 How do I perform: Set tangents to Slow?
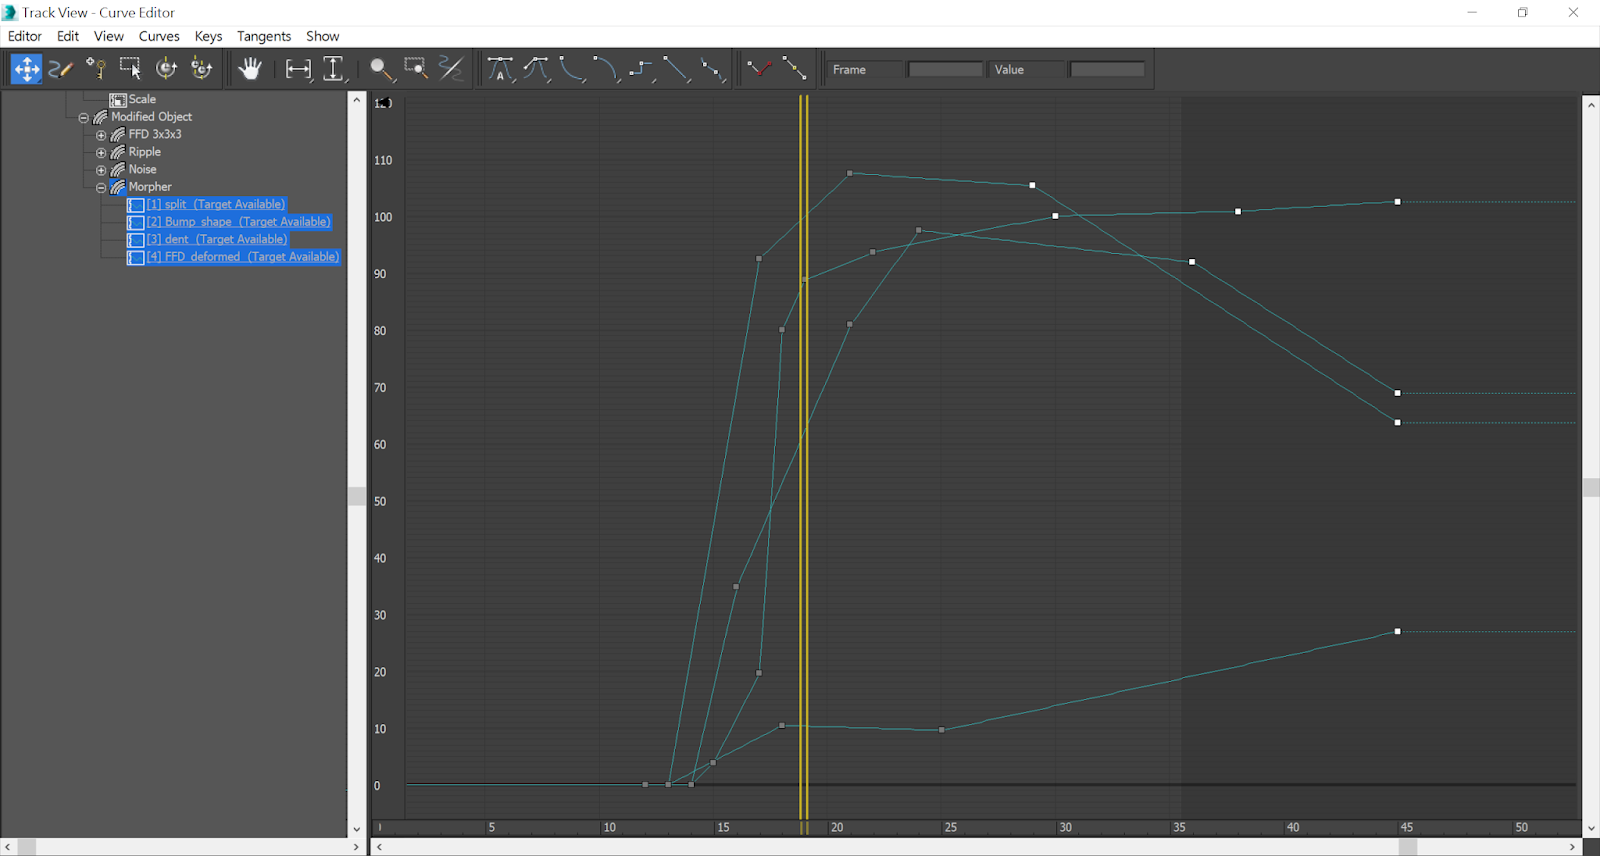607,69
